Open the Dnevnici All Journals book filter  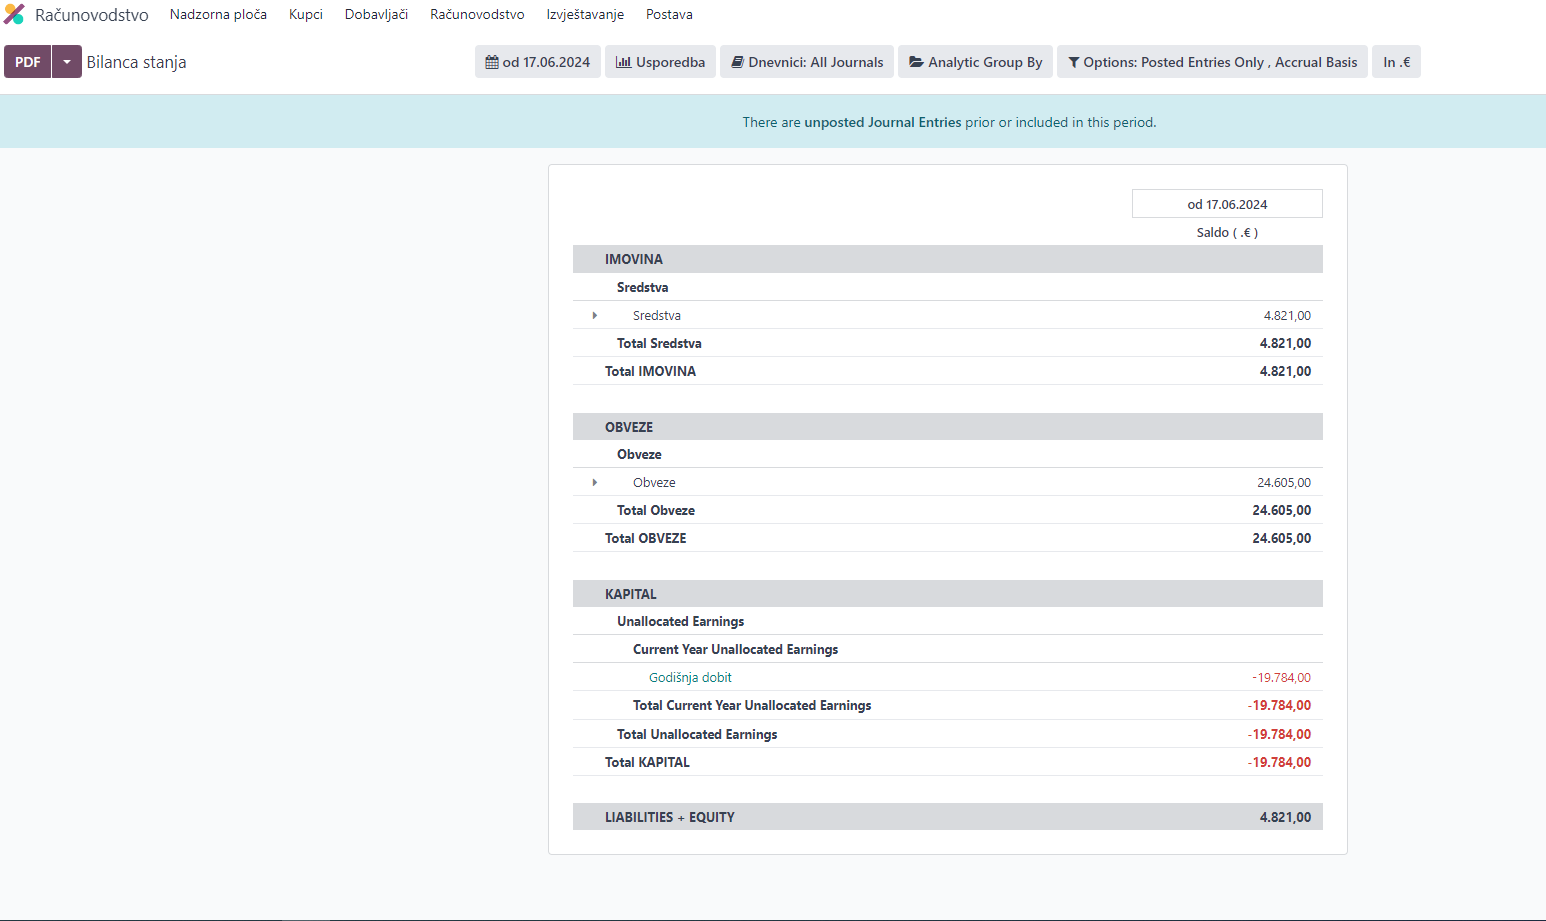[807, 62]
